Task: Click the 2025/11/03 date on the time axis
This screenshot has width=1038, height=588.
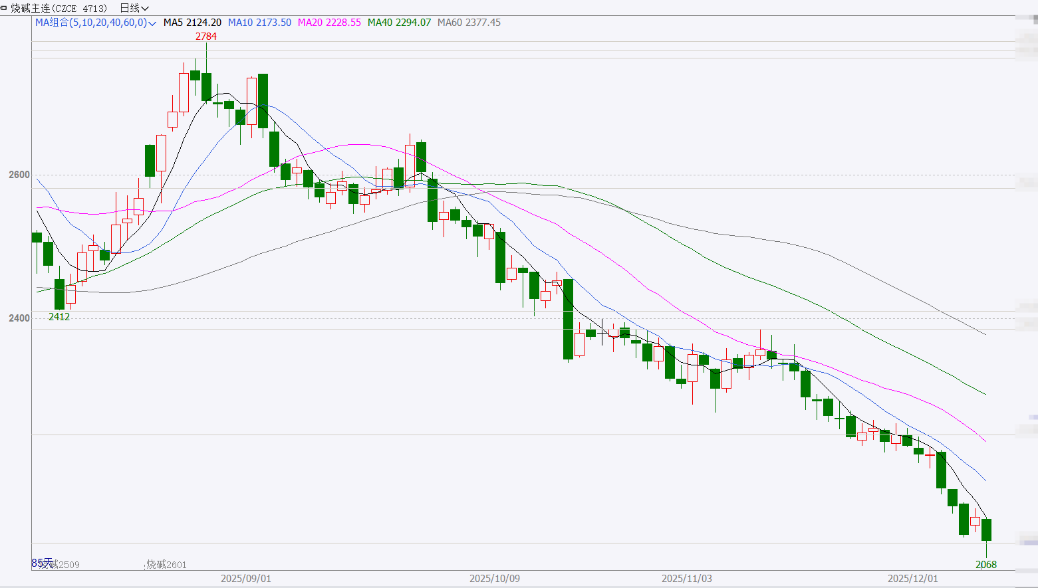Action: click(686, 579)
